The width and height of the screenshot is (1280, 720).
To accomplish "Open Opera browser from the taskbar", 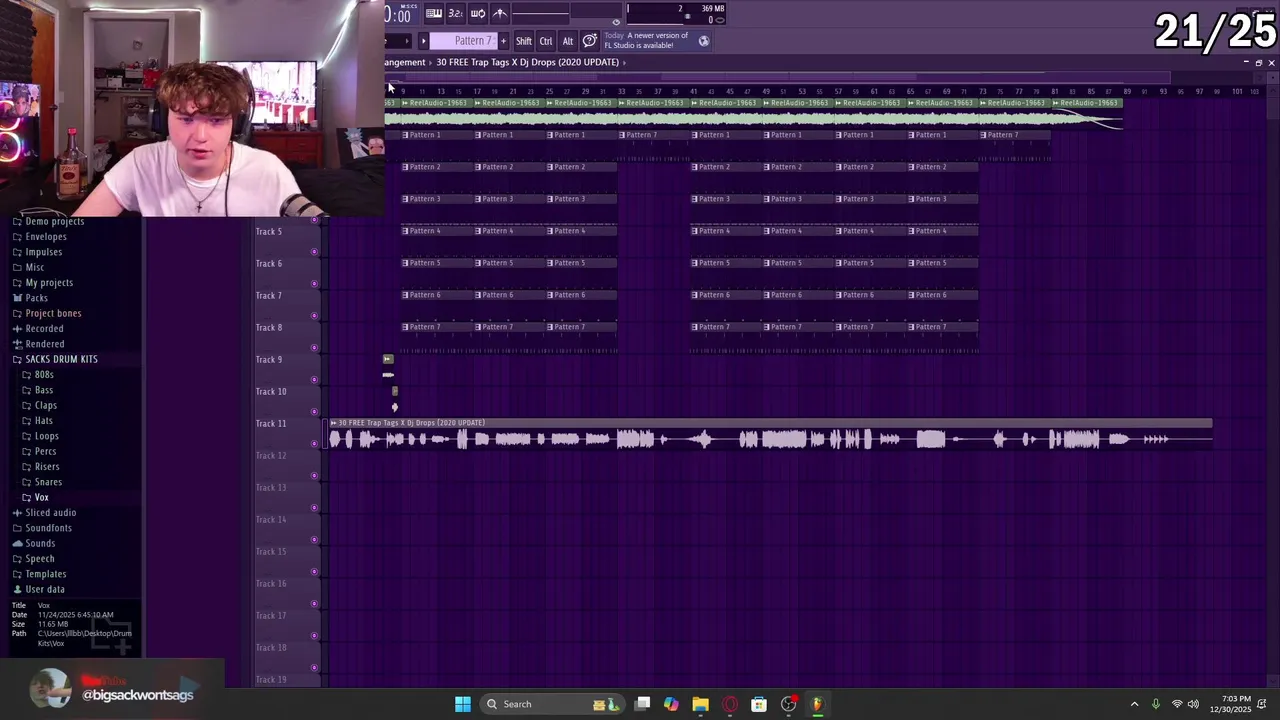I will [730, 704].
